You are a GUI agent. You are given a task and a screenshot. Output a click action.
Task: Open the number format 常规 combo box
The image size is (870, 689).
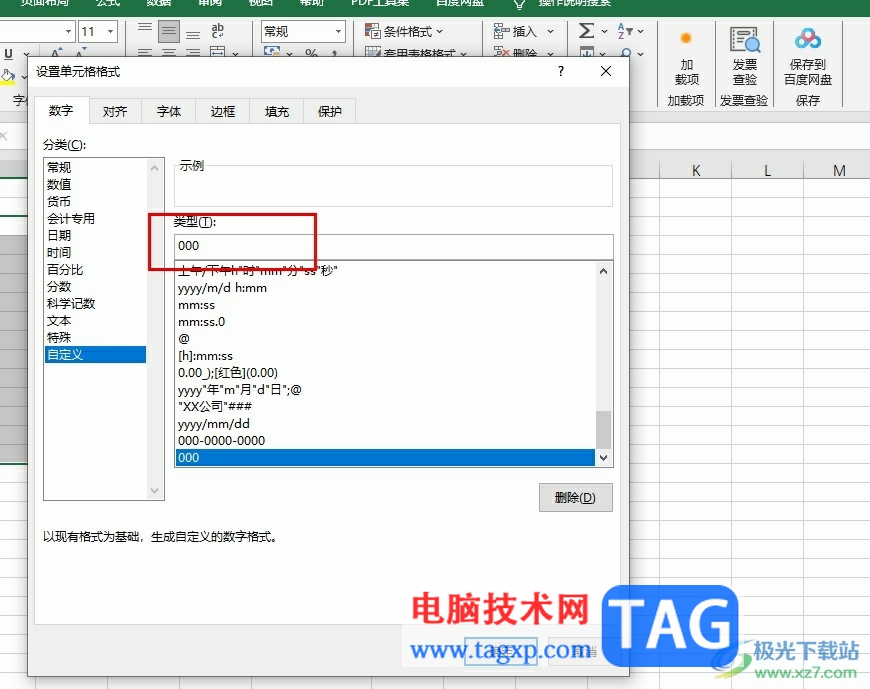pos(303,32)
